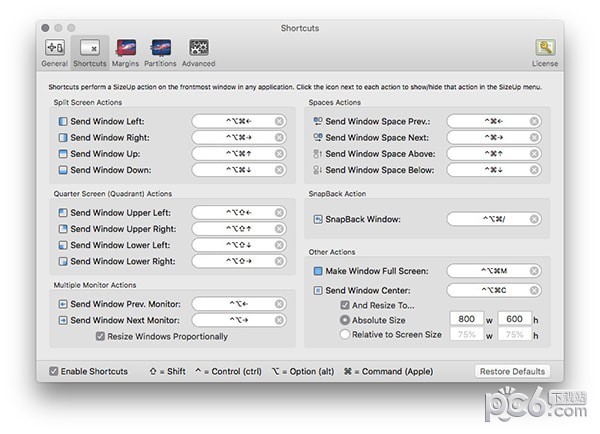The image size is (600, 434).
Task: Toggle the Send Window Up menu icon
Action: point(63,154)
